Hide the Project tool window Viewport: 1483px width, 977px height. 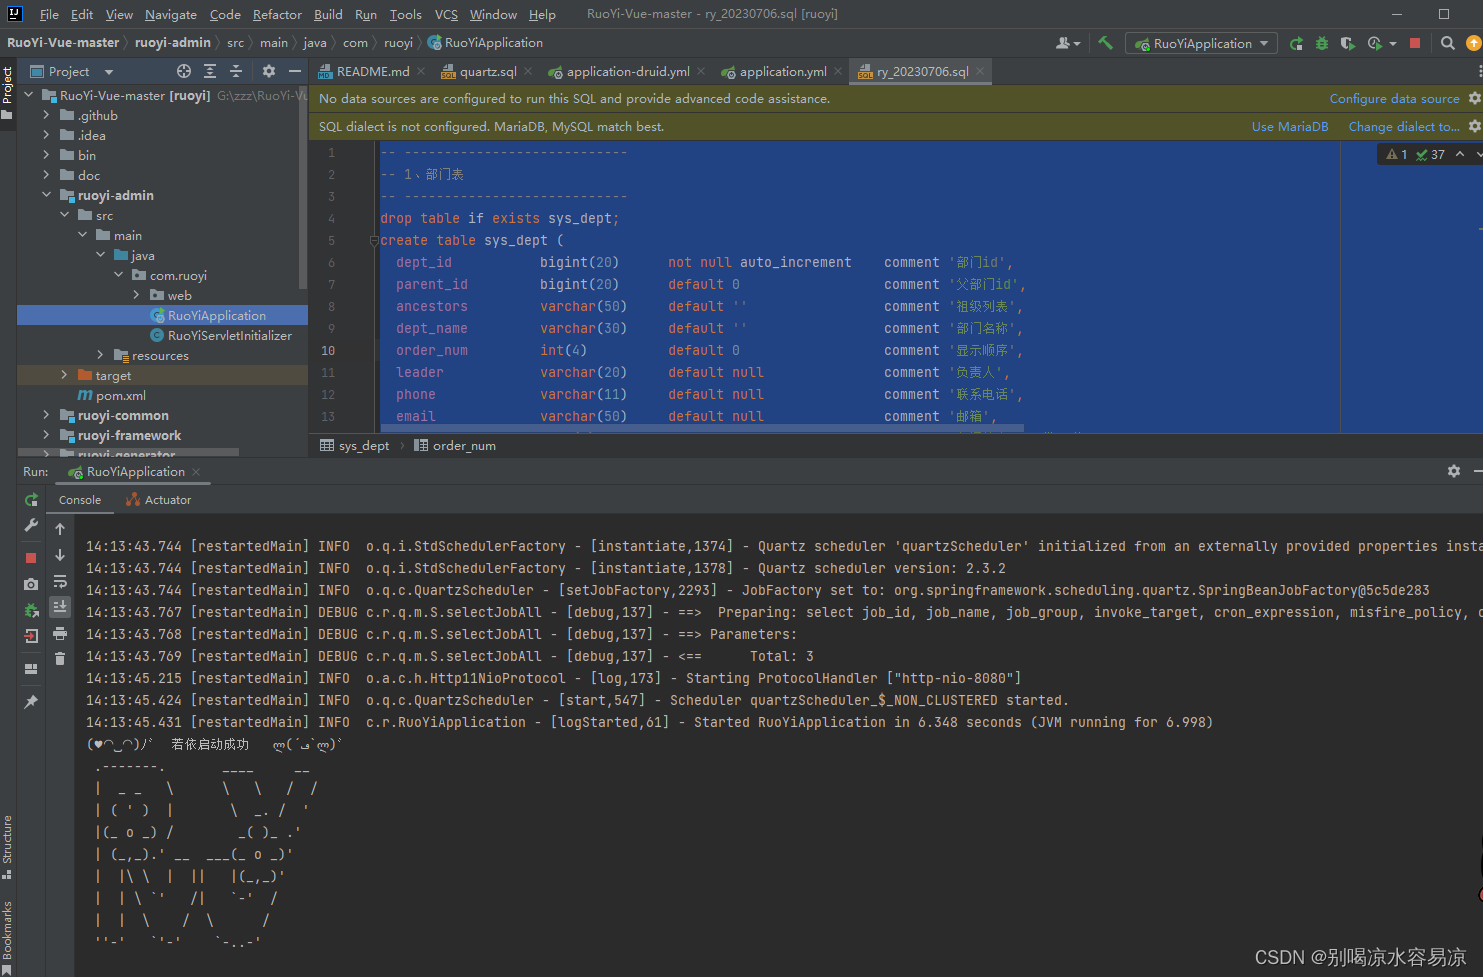click(294, 71)
